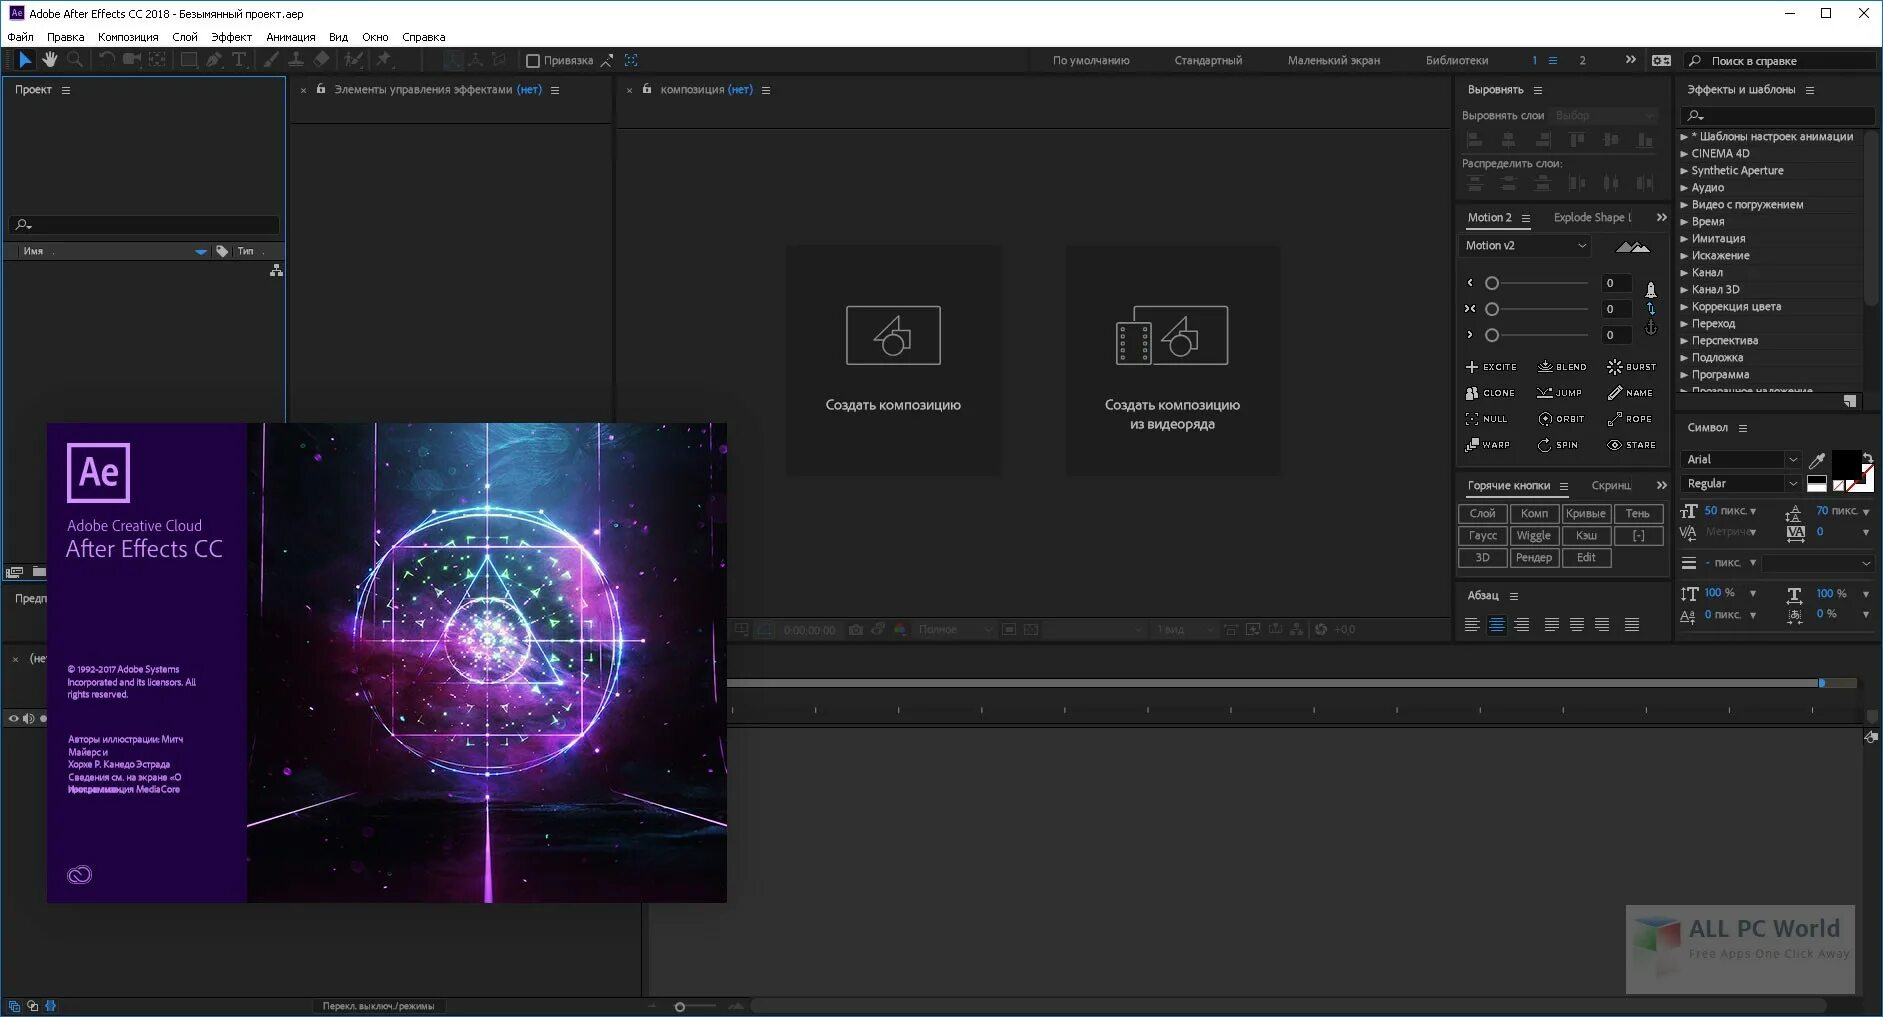The height and width of the screenshot is (1017, 1883).
Task: Enable the Привязка snapping checkbox
Action: [533, 61]
